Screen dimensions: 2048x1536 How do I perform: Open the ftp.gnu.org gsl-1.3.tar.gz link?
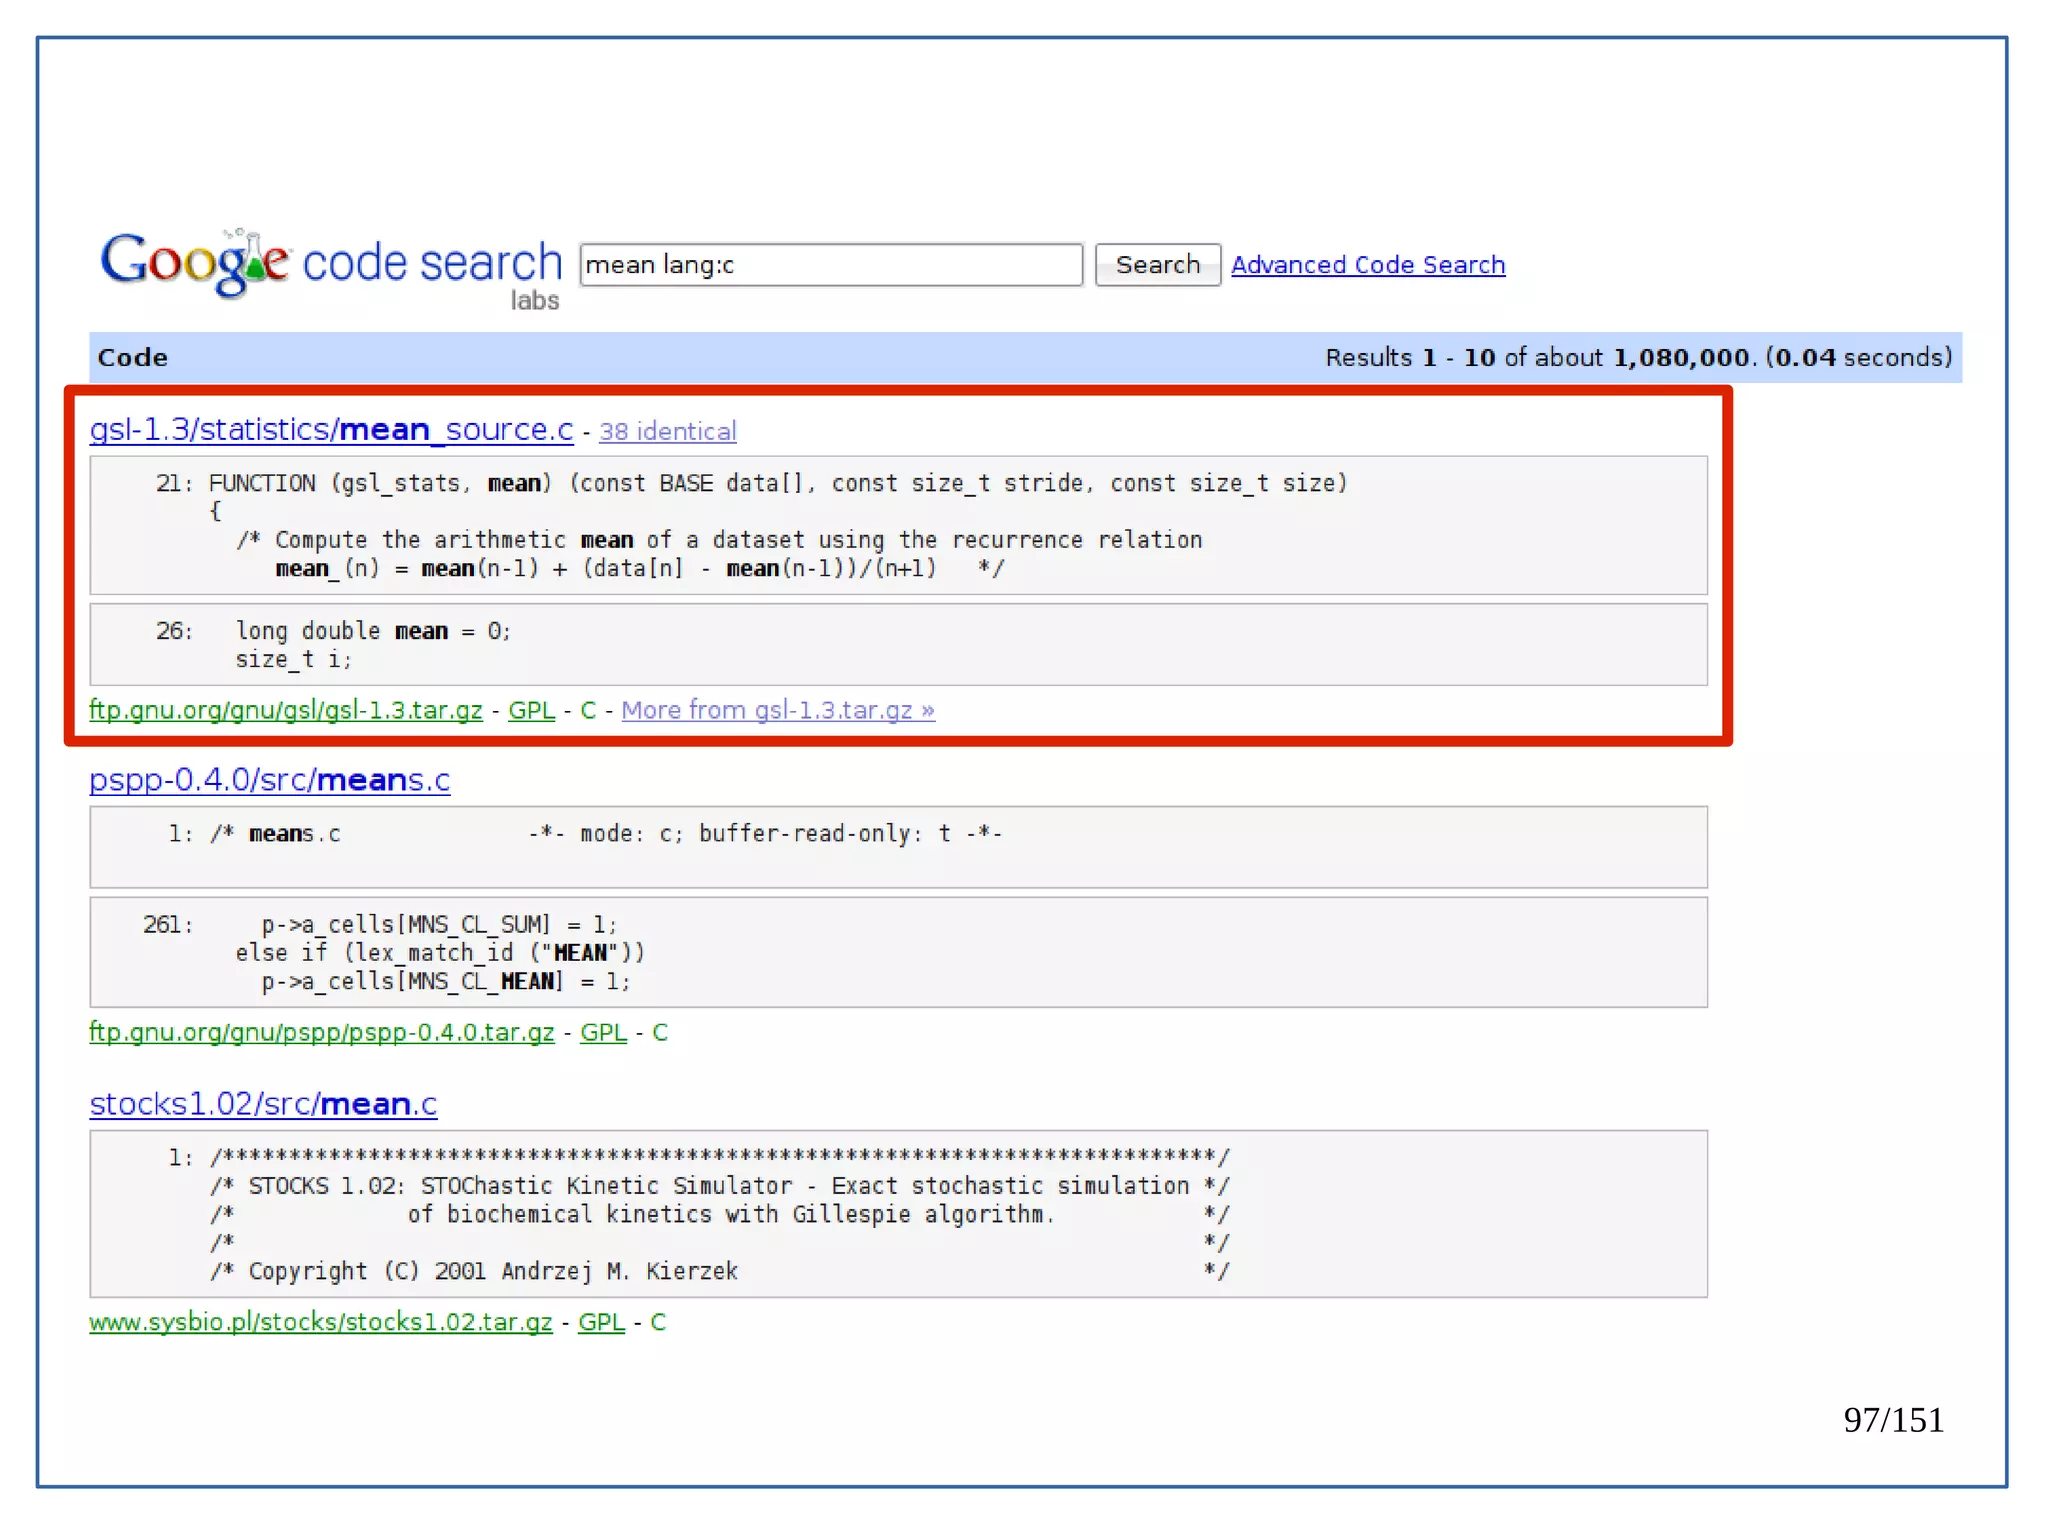click(285, 710)
